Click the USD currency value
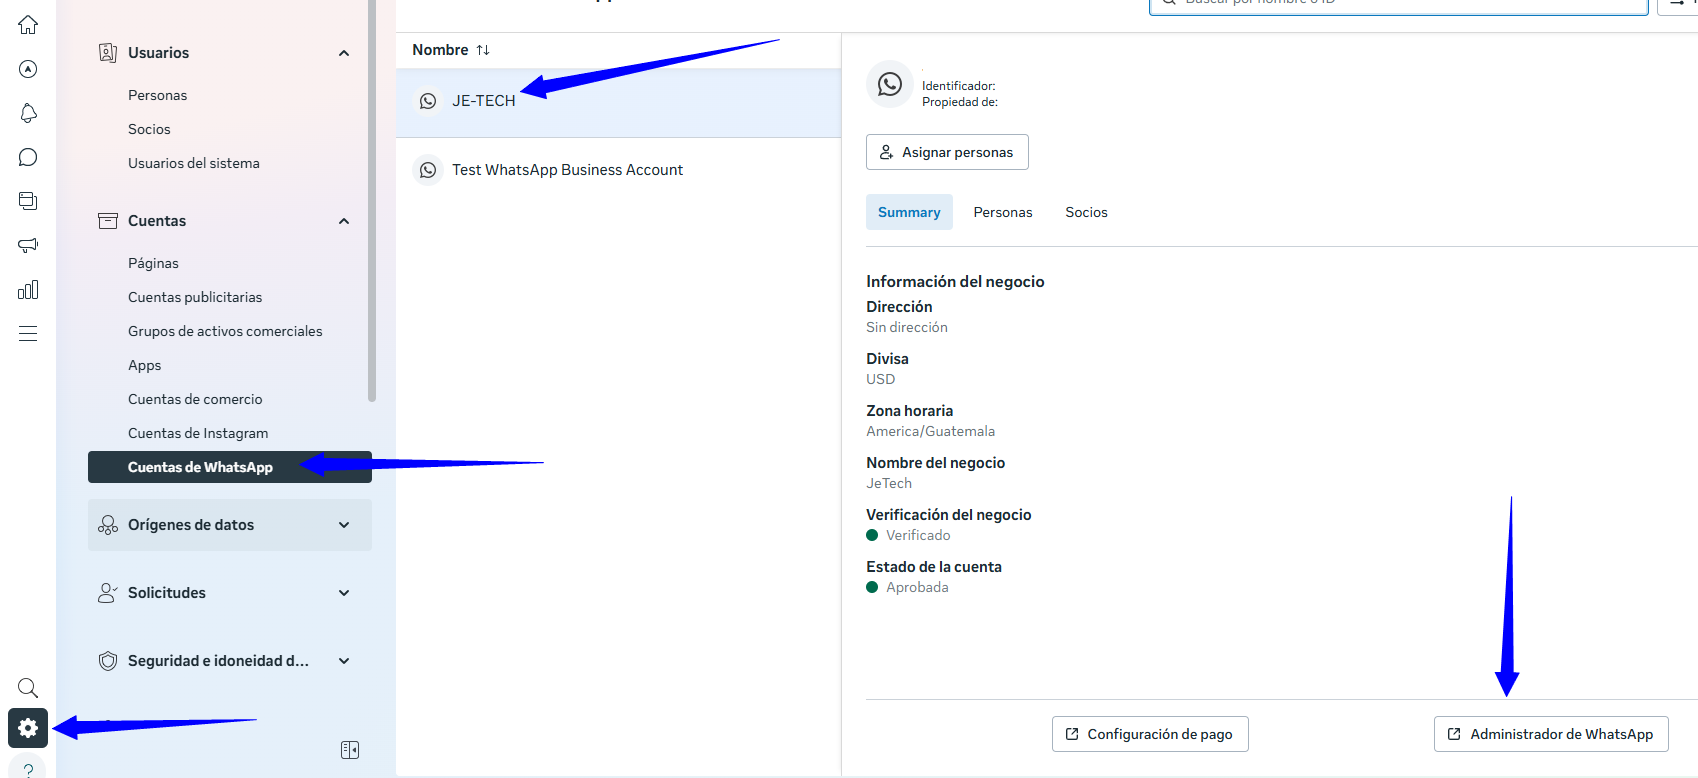This screenshot has height=778, width=1698. point(880,379)
